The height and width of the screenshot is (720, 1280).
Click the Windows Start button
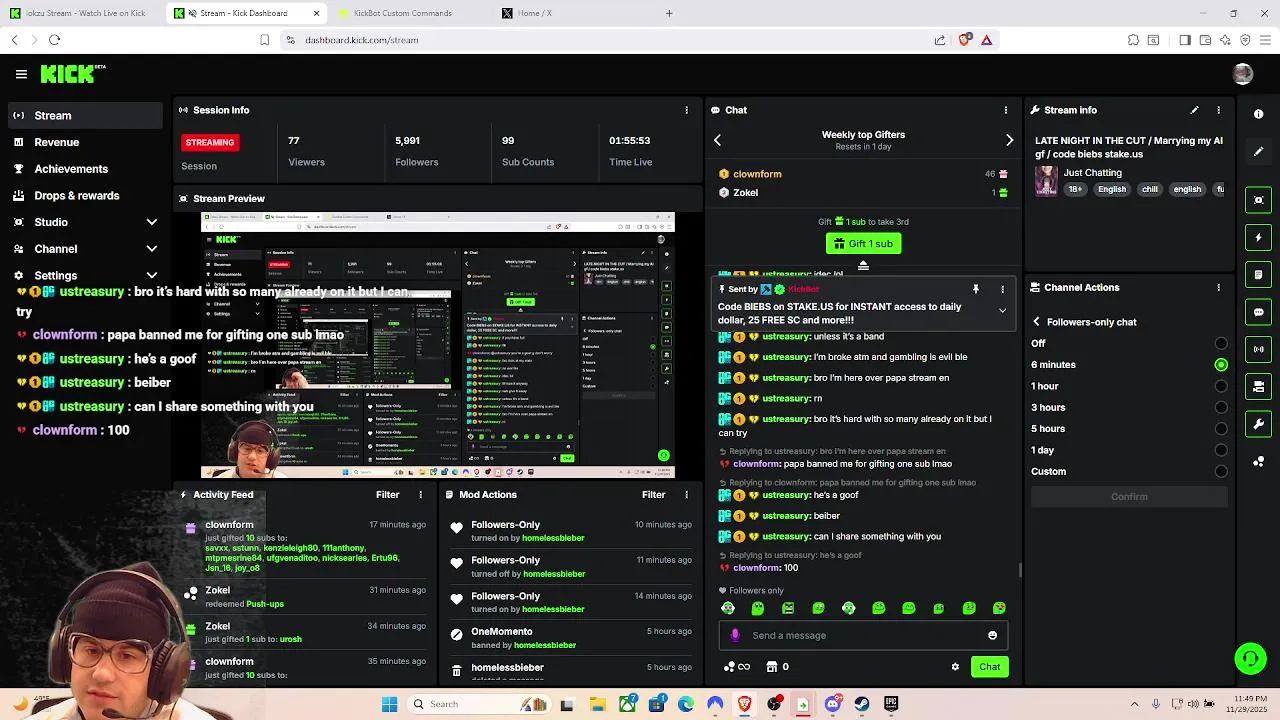coord(389,704)
